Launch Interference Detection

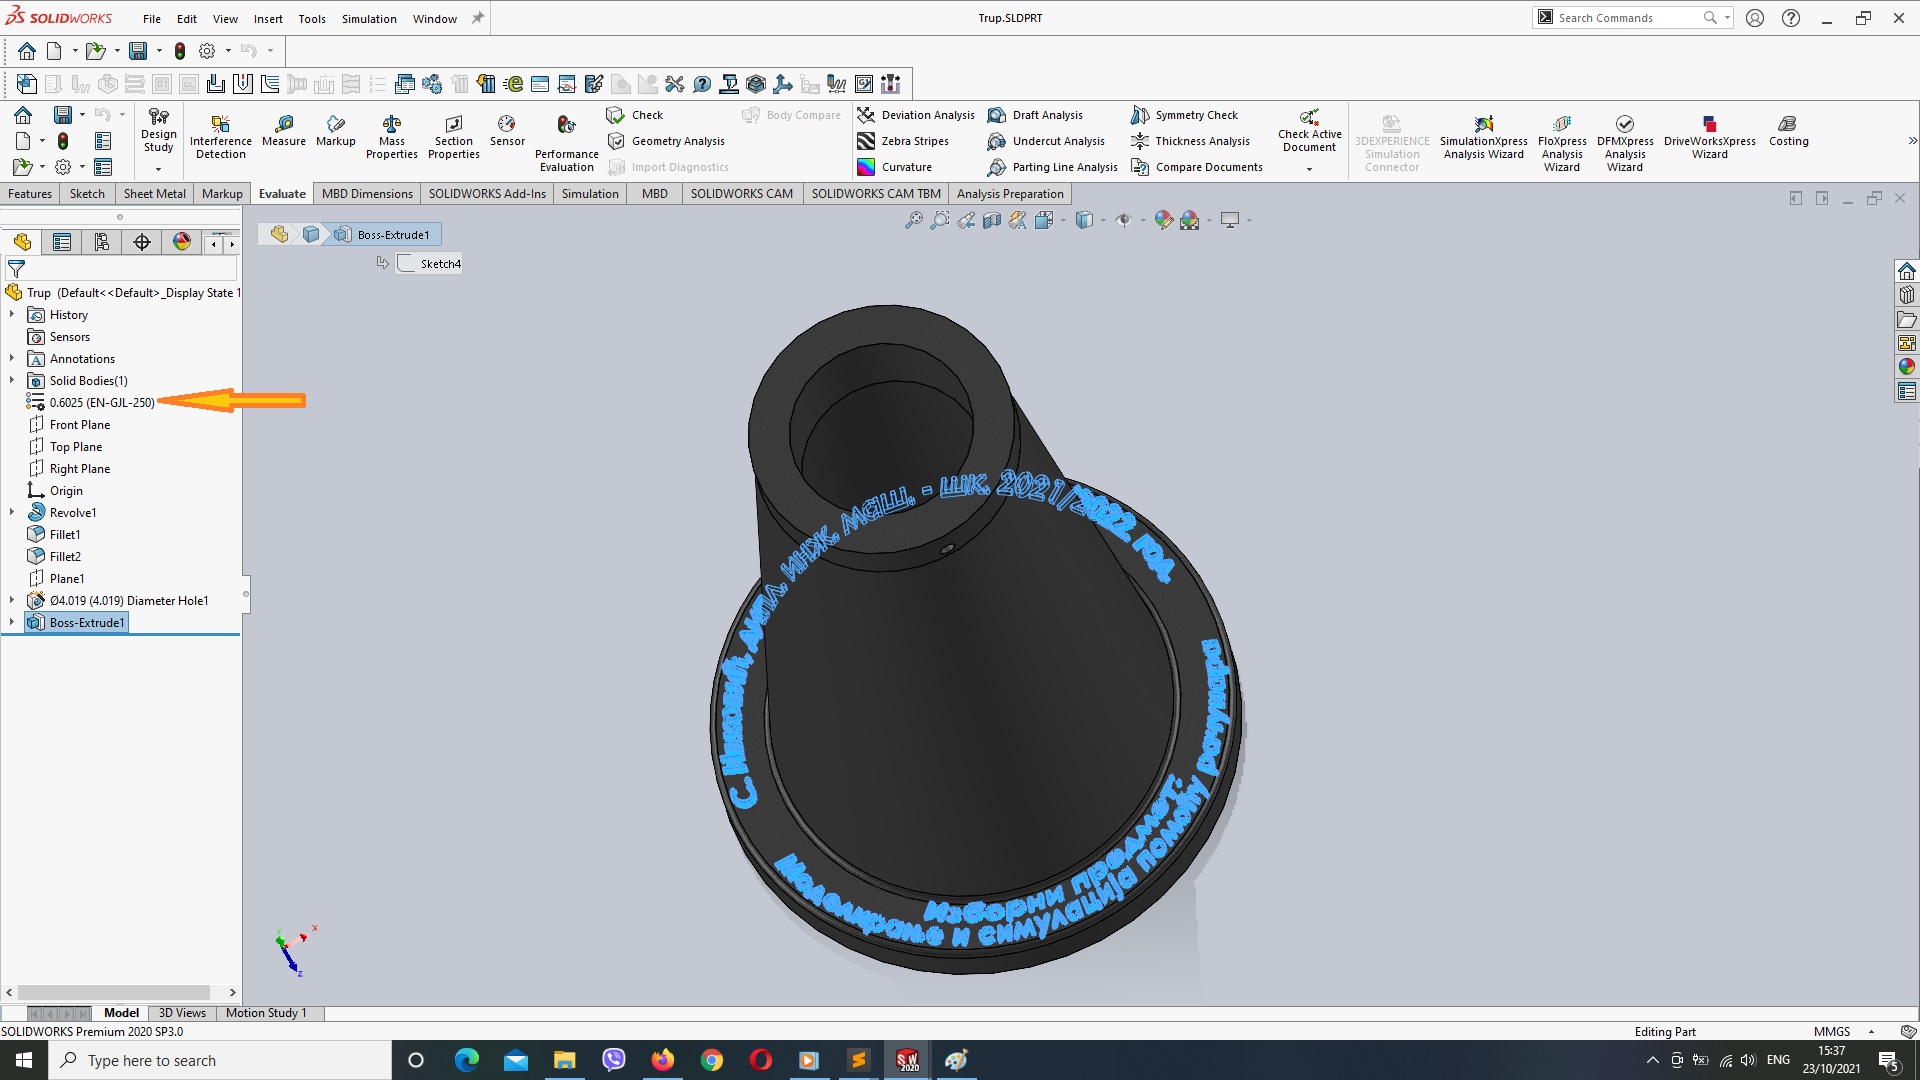point(220,136)
